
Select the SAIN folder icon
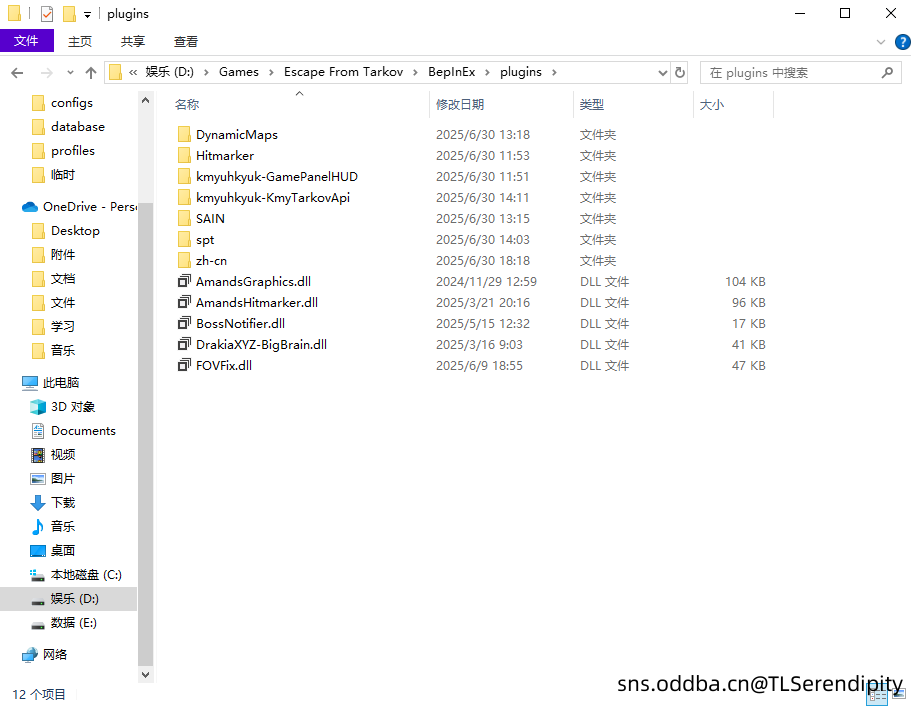pos(184,218)
